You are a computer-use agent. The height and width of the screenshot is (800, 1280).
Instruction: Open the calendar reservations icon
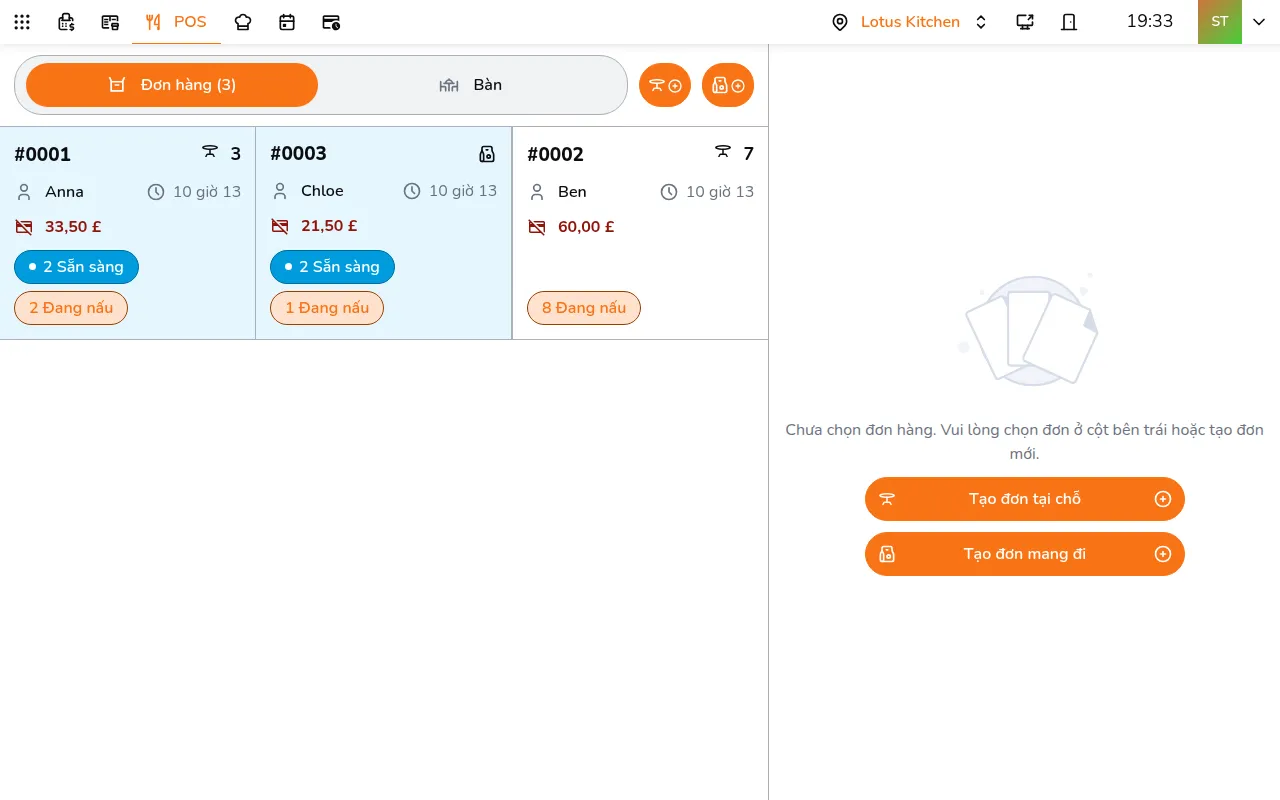pyautogui.click(x=287, y=22)
